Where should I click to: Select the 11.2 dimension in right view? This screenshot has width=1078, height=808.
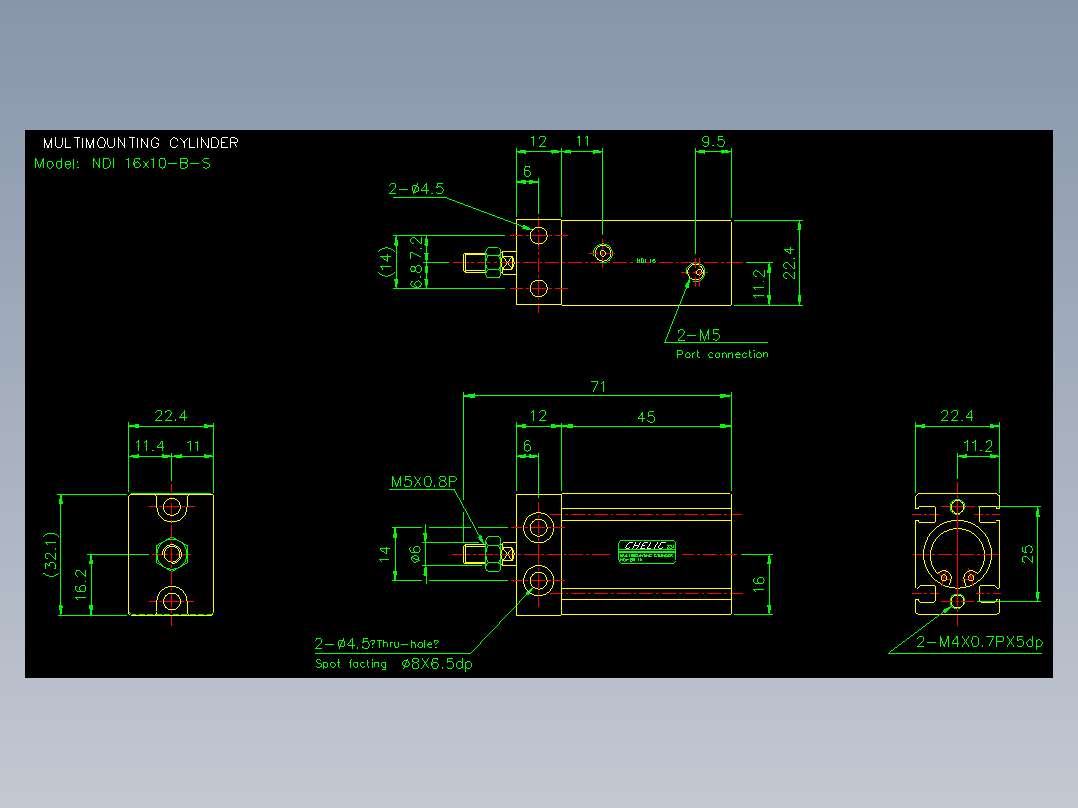[x=978, y=446]
